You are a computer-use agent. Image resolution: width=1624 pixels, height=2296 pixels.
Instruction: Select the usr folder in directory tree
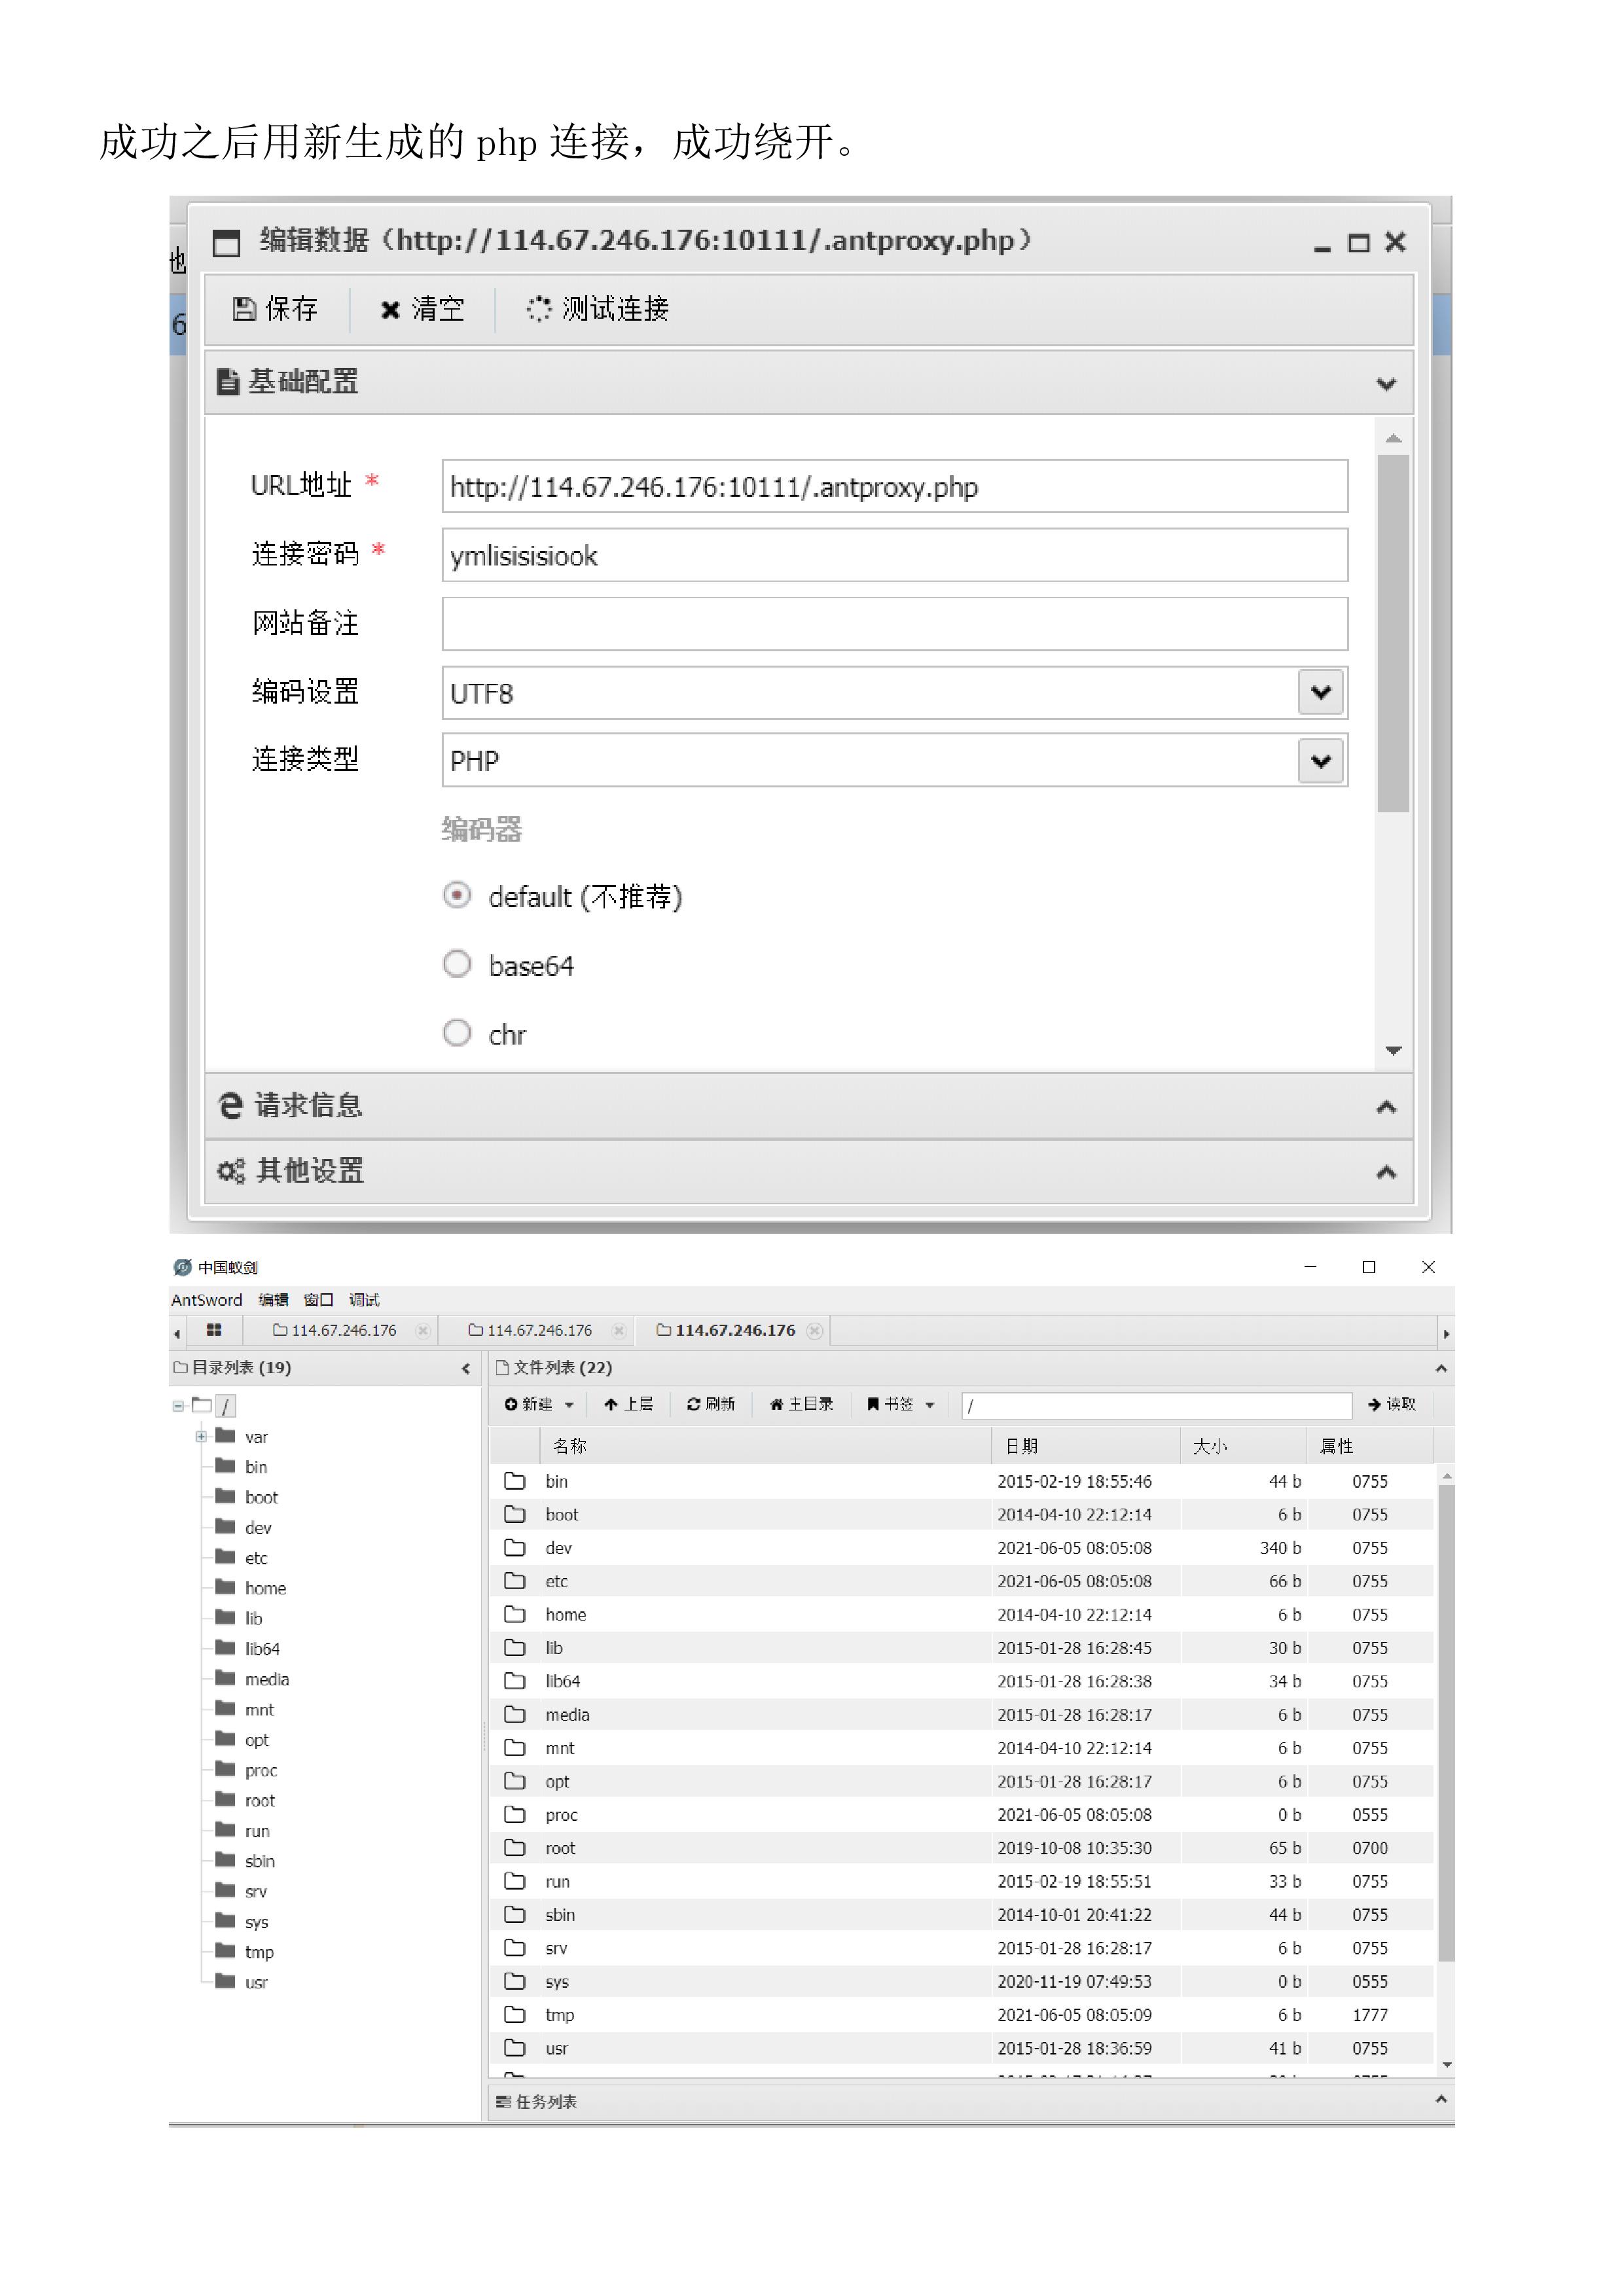(x=256, y=1982)
